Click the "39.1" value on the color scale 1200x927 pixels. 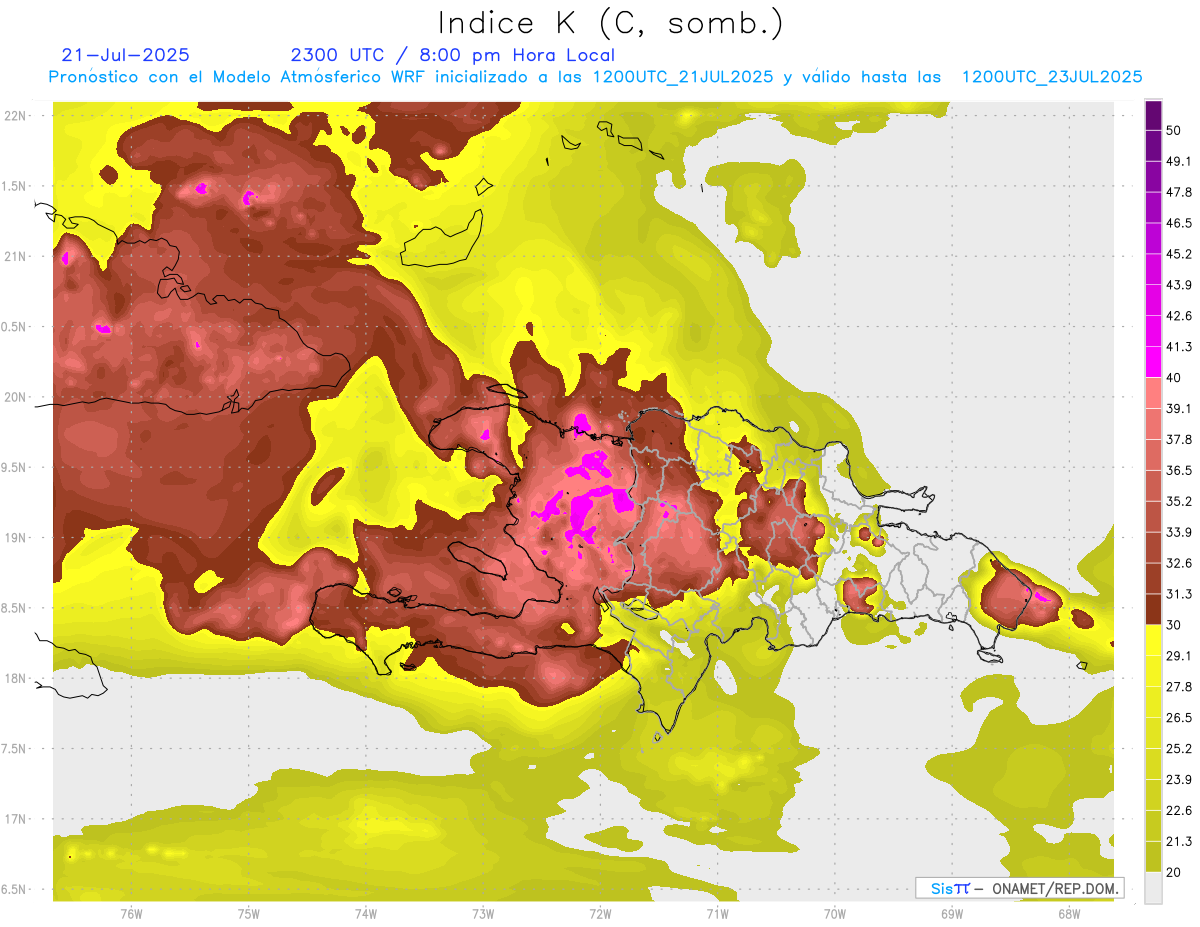click(x=1179, y=408)
